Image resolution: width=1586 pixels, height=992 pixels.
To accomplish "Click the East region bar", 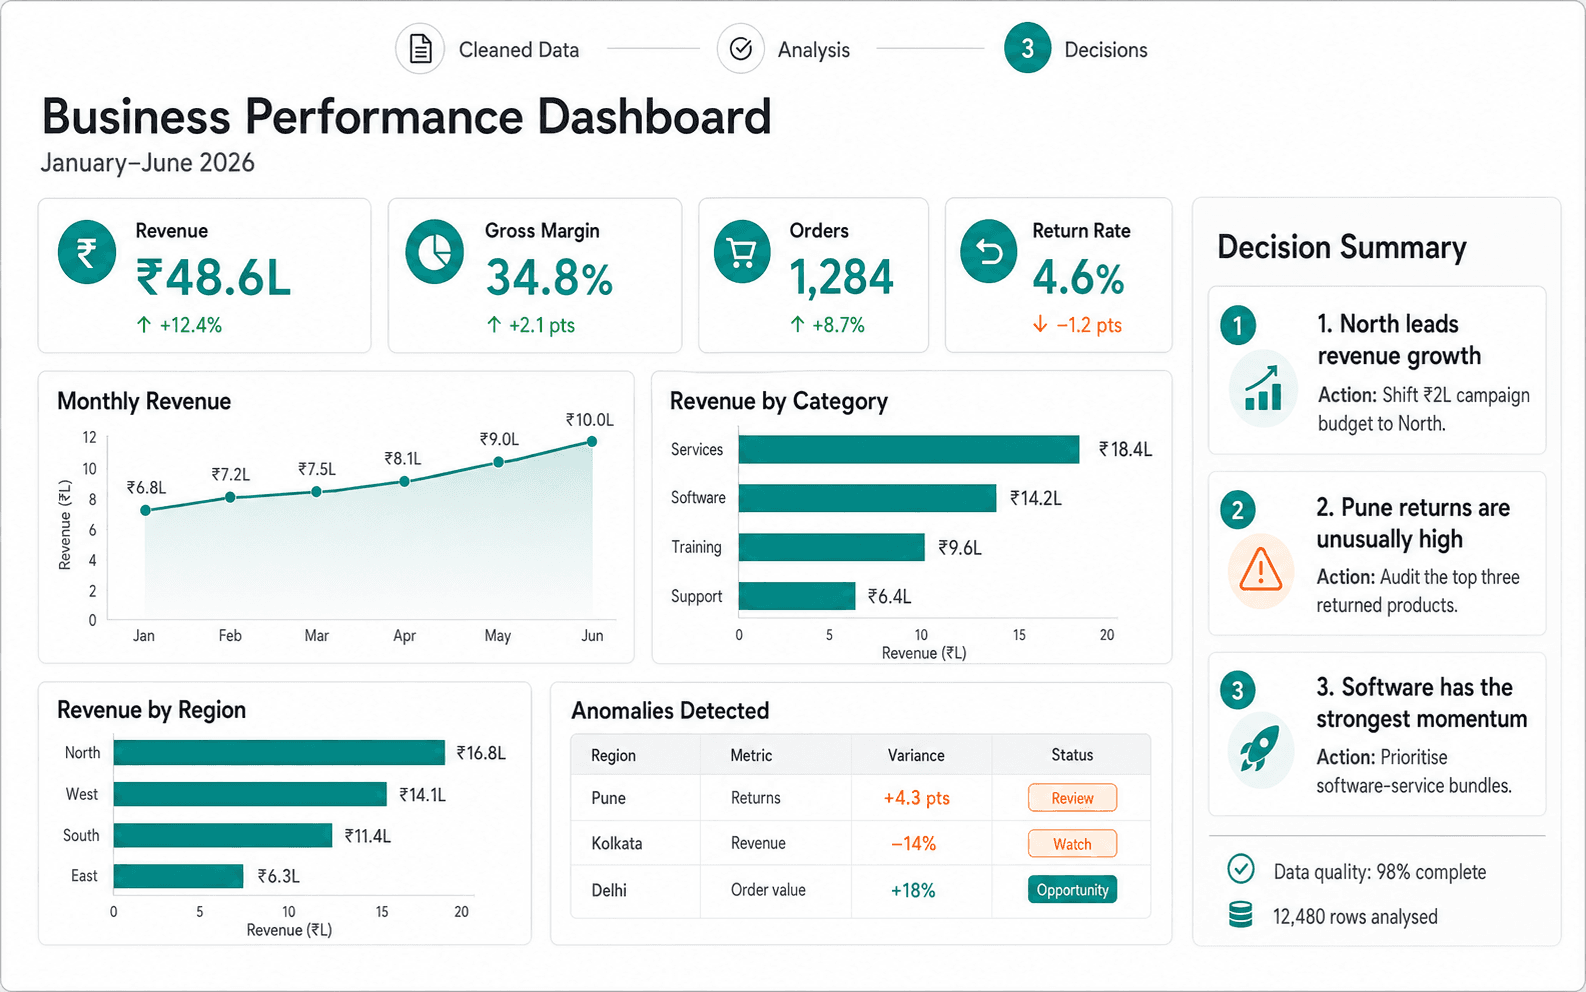I will (178, 876).
